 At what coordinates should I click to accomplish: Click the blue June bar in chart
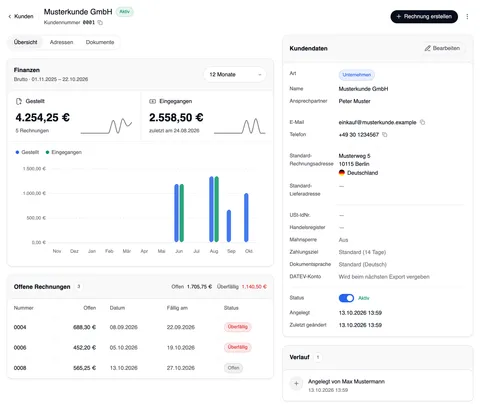(176, 213)
